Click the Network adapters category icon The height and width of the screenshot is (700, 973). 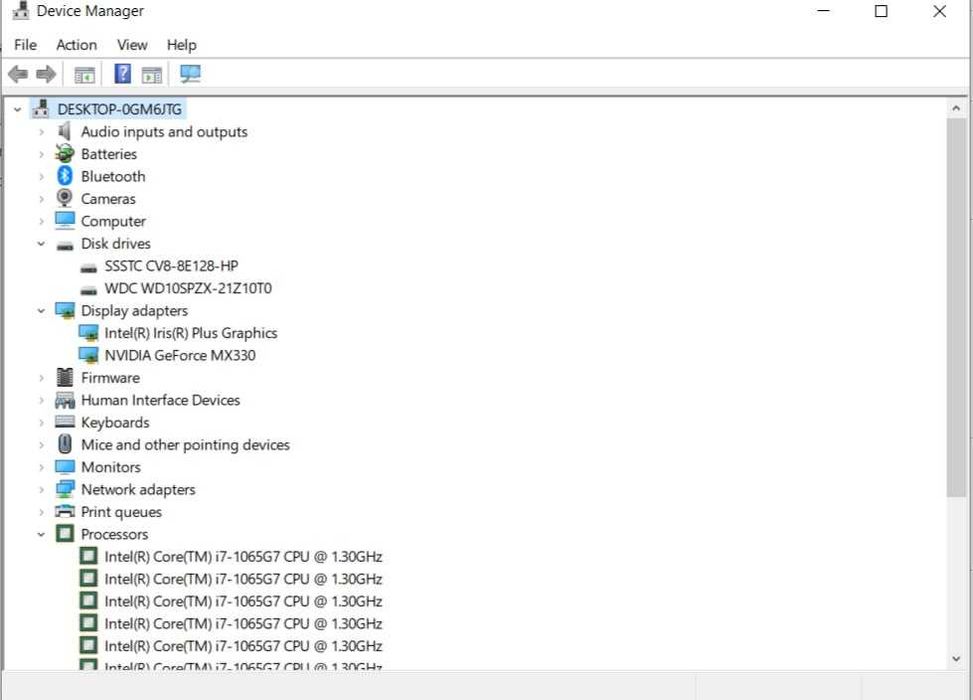pyautogui.click(x=65, y=490)
